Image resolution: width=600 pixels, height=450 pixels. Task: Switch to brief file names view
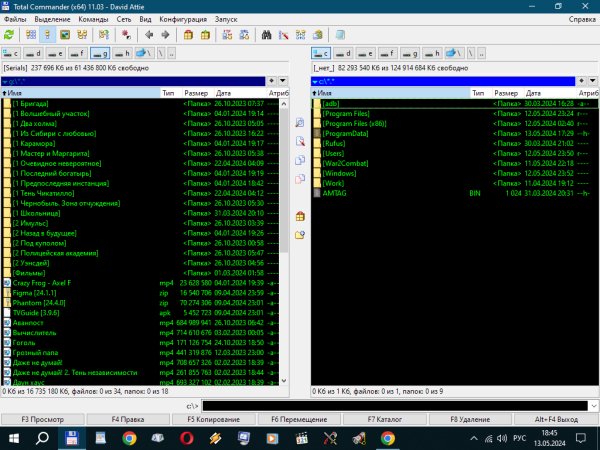(x=31, y=35)
